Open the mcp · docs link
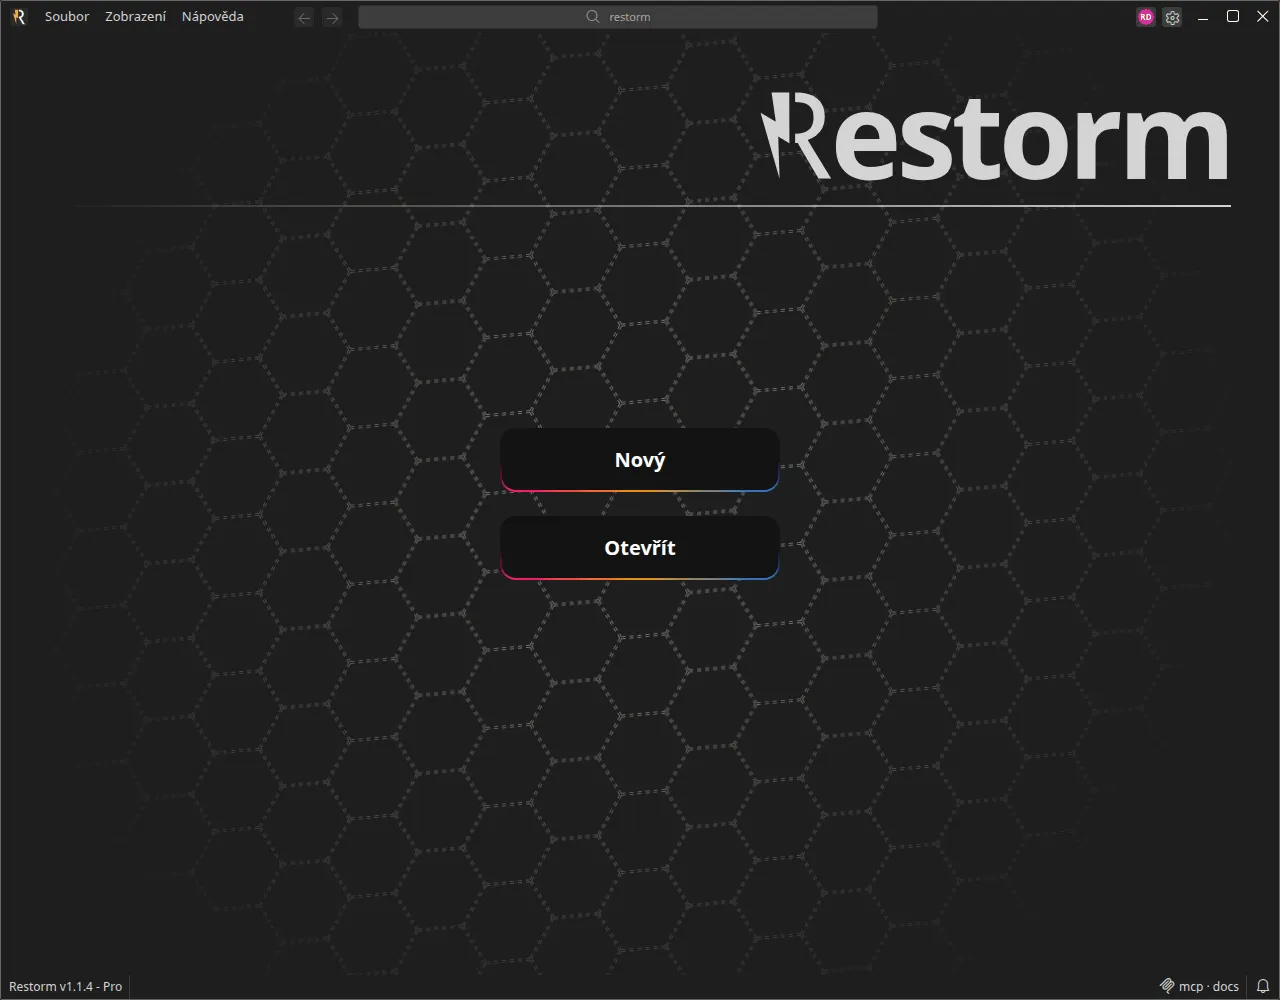 pos(1199,986)
